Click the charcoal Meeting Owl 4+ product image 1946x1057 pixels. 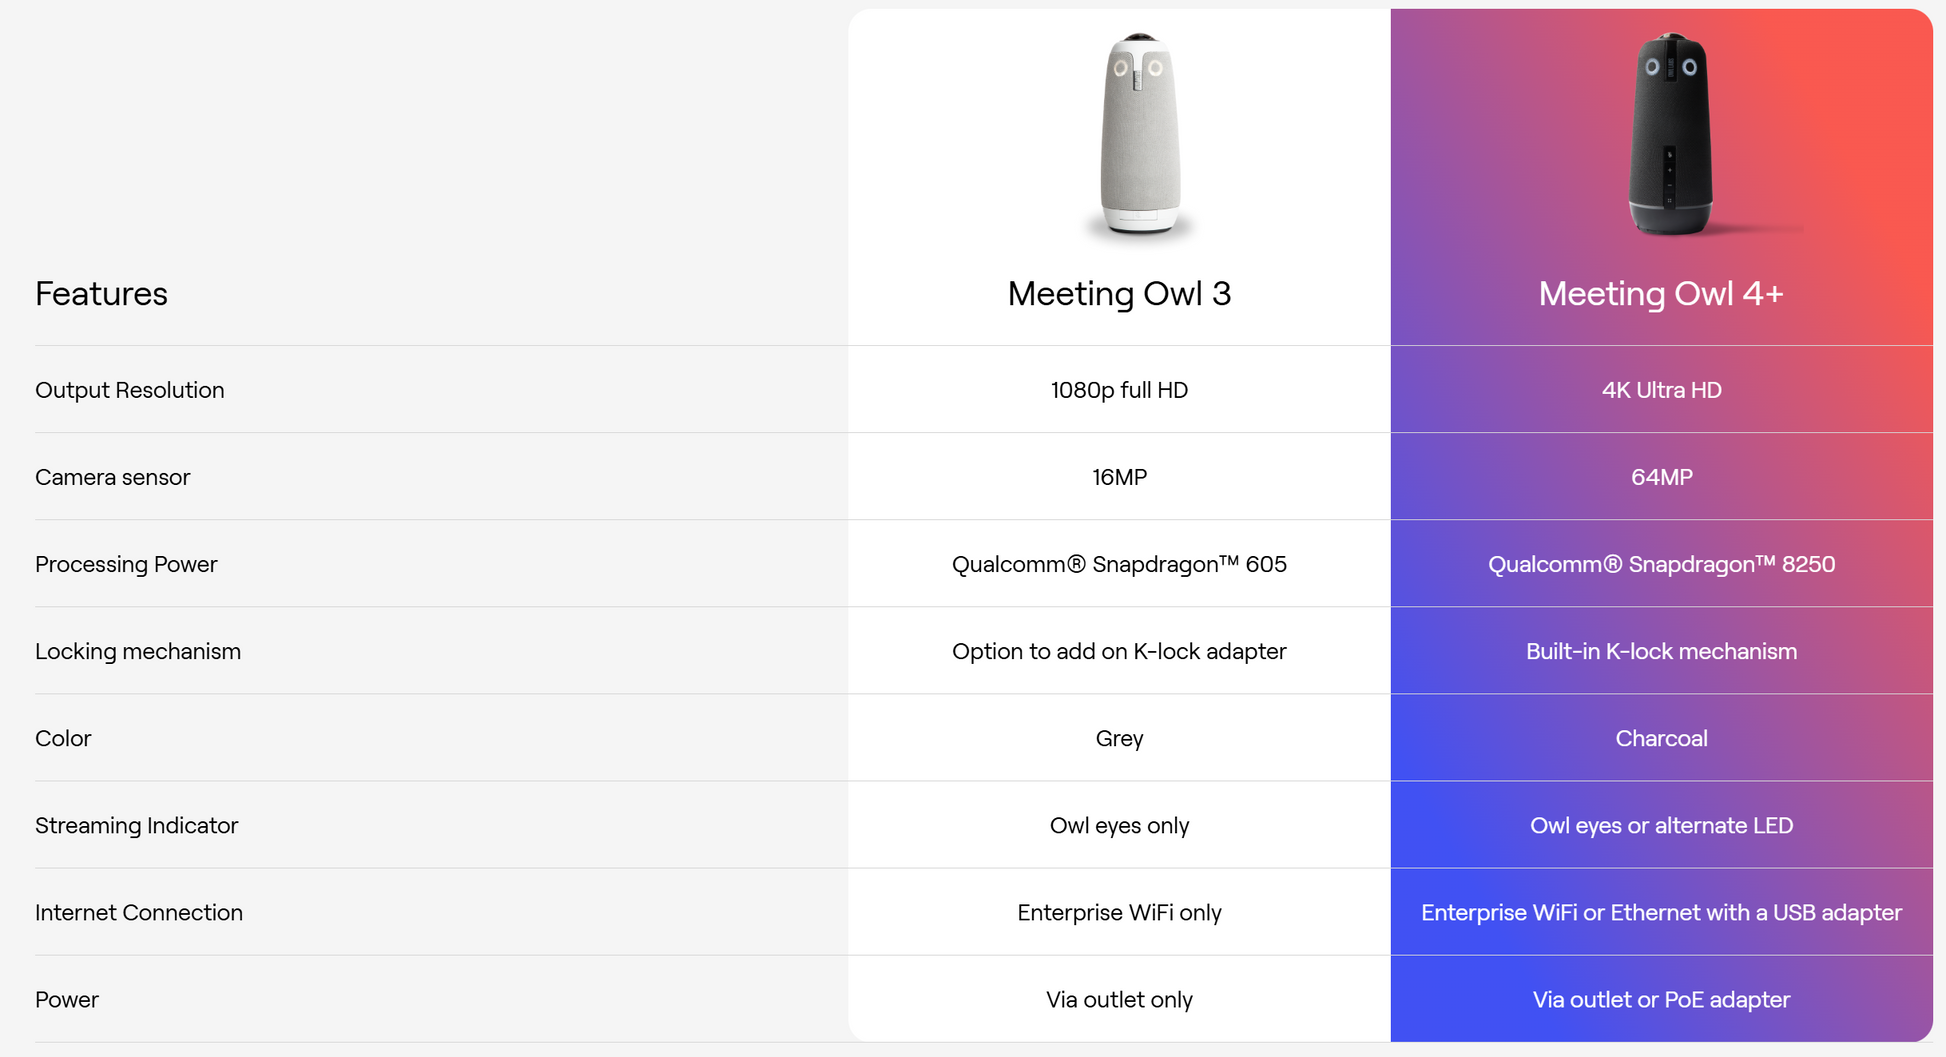1669,135
